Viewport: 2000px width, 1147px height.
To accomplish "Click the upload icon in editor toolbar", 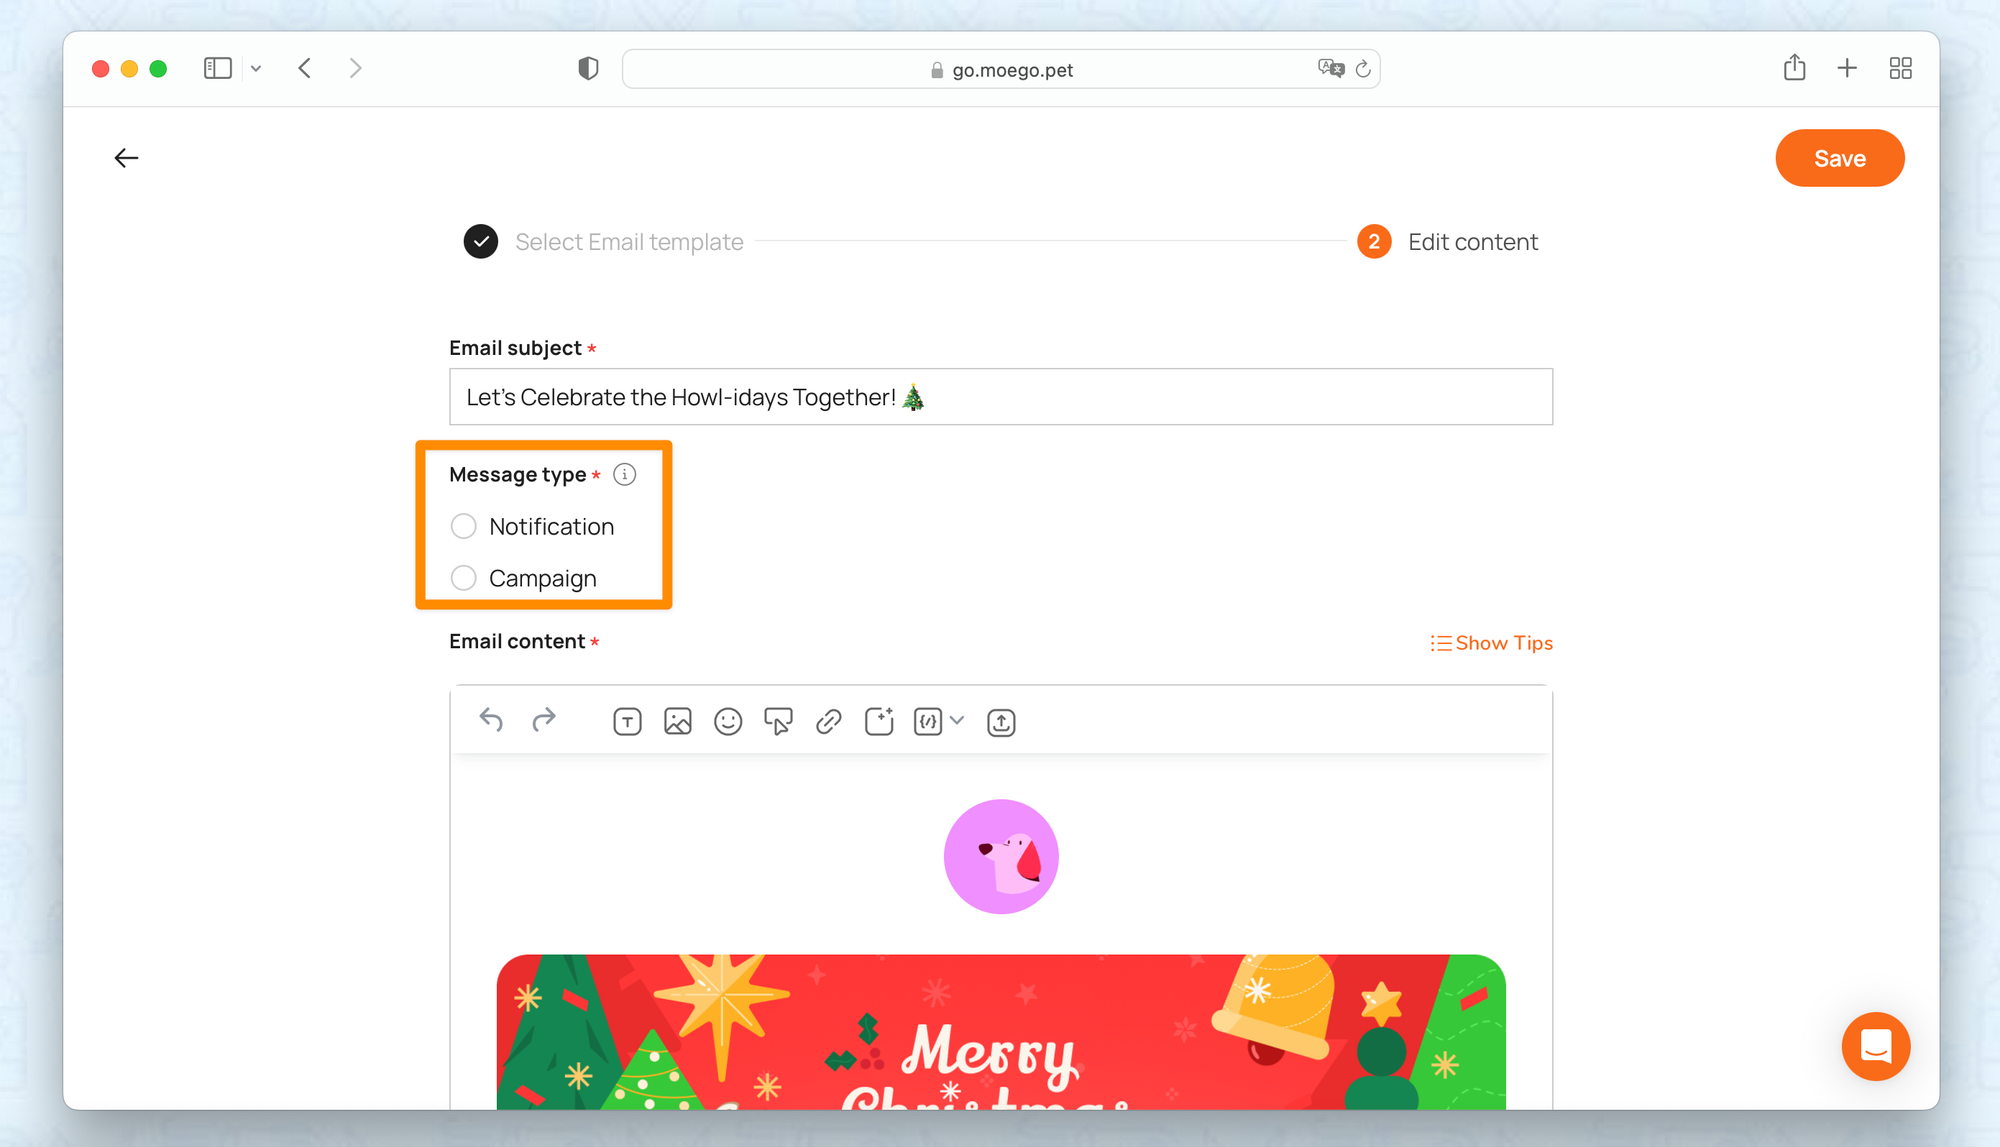I will coord(1001,722).
